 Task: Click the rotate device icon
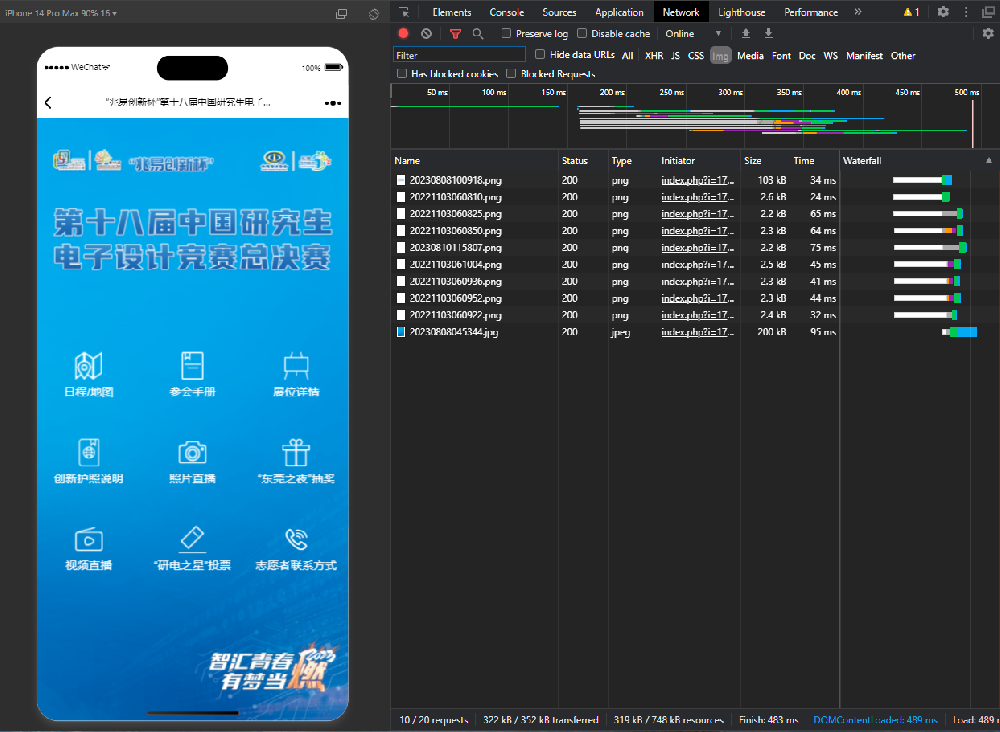click(374, 13)
